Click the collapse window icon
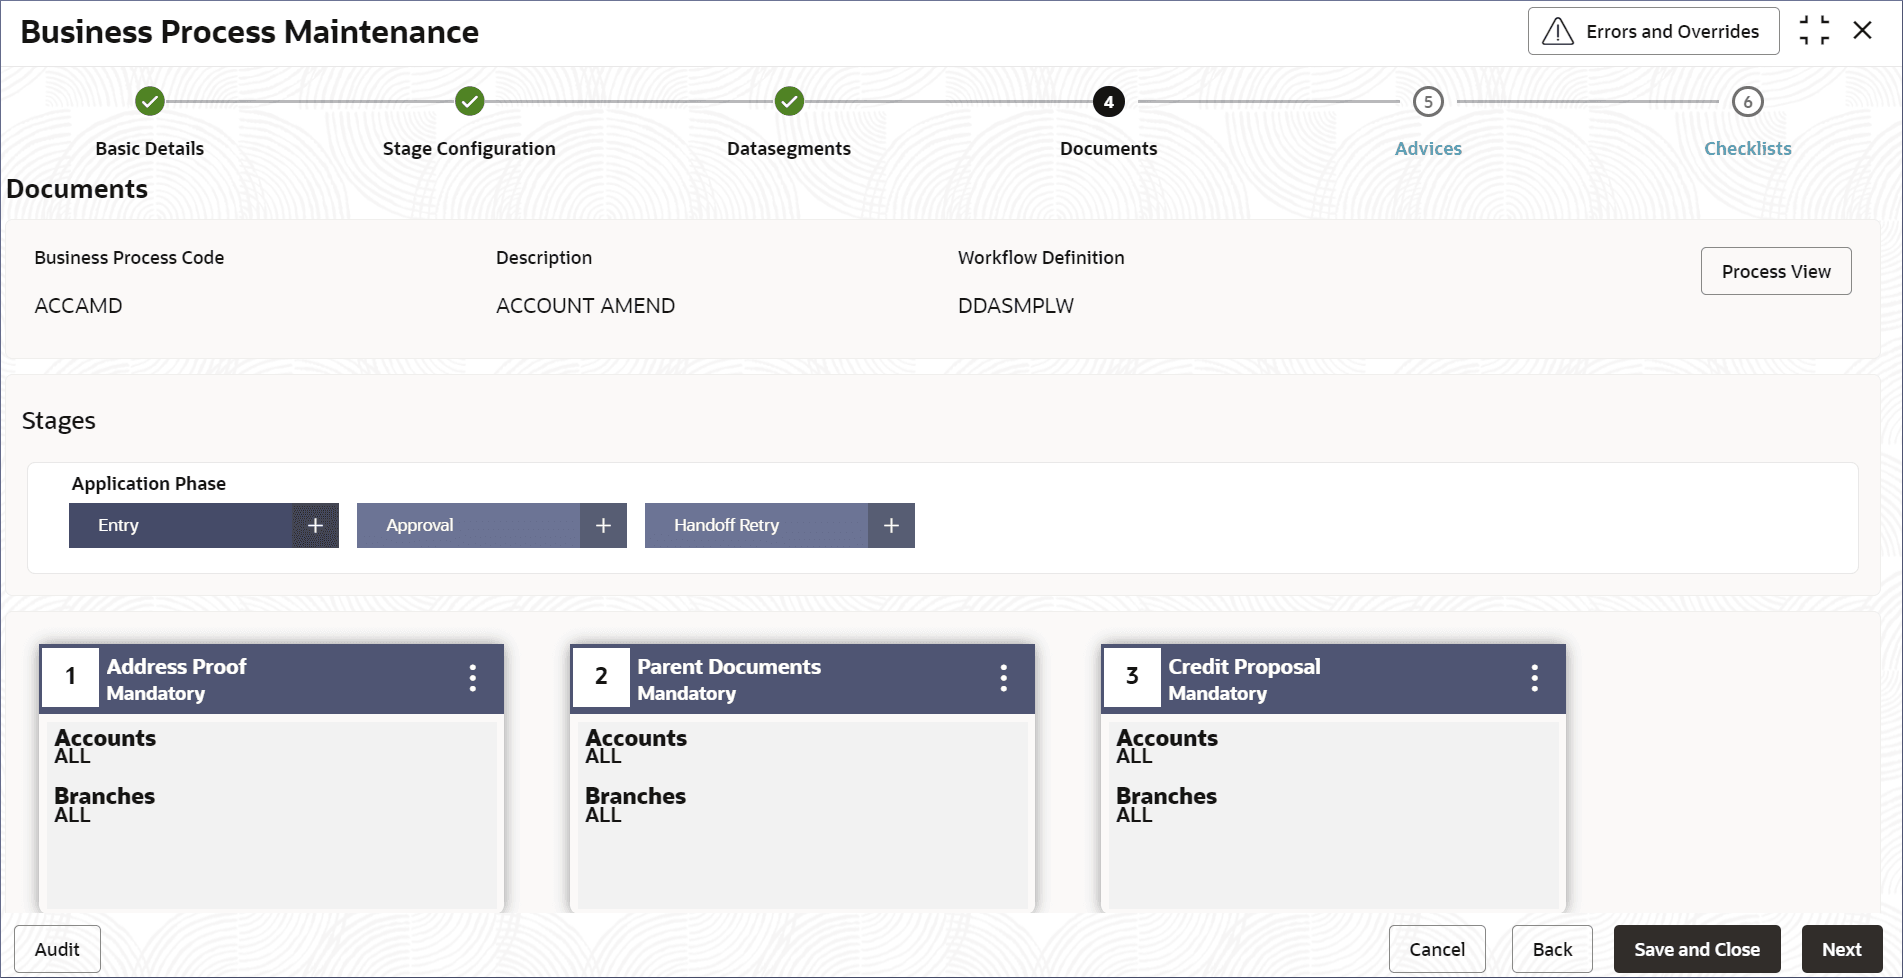The image size is (1903, 978). (1814, 31)
